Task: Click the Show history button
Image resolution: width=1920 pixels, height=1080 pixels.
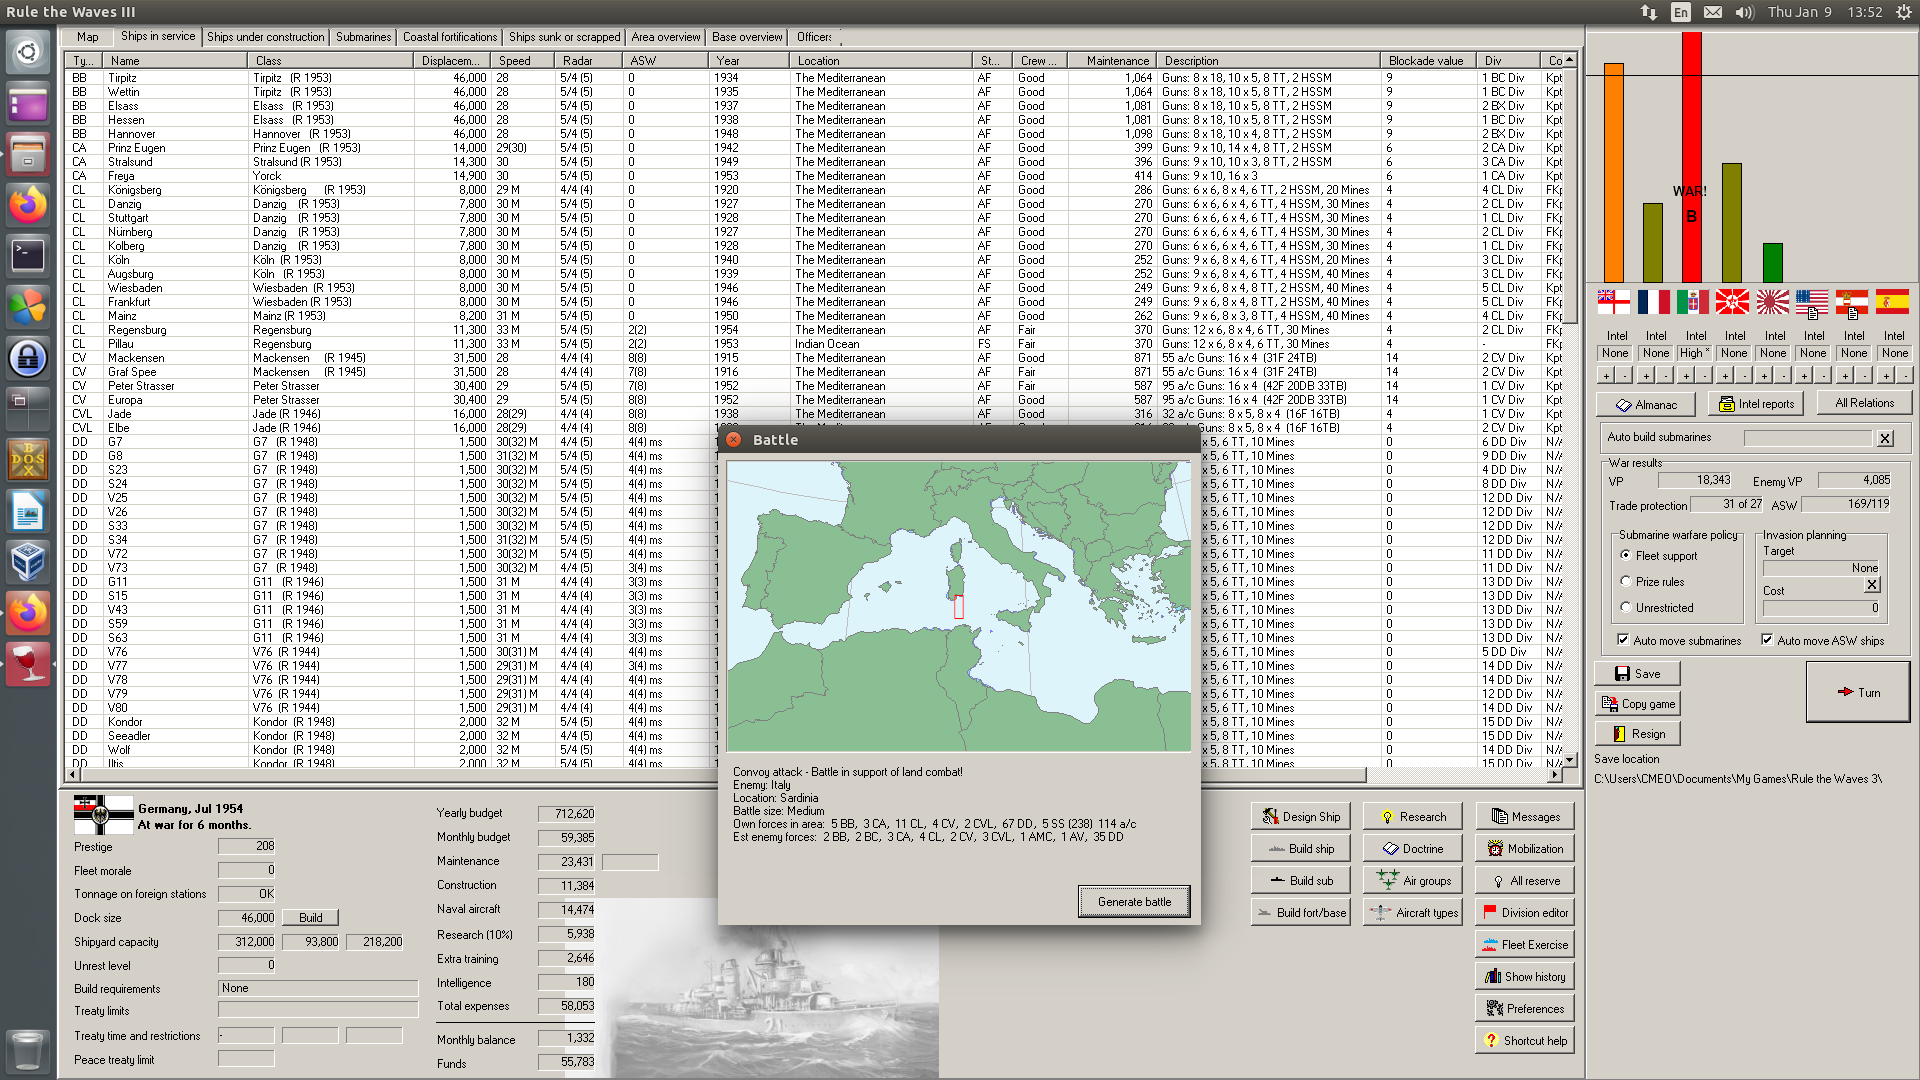Action: click(x=1525, y=976)
